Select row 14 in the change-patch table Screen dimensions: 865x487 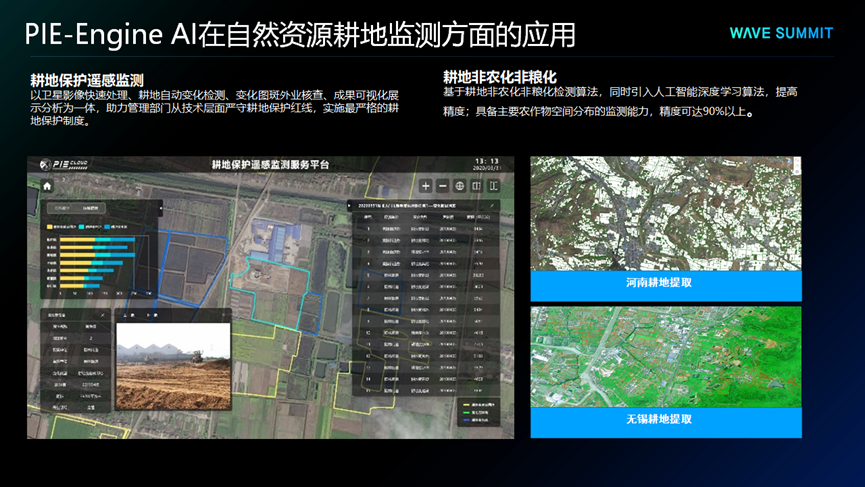point(426,379)
